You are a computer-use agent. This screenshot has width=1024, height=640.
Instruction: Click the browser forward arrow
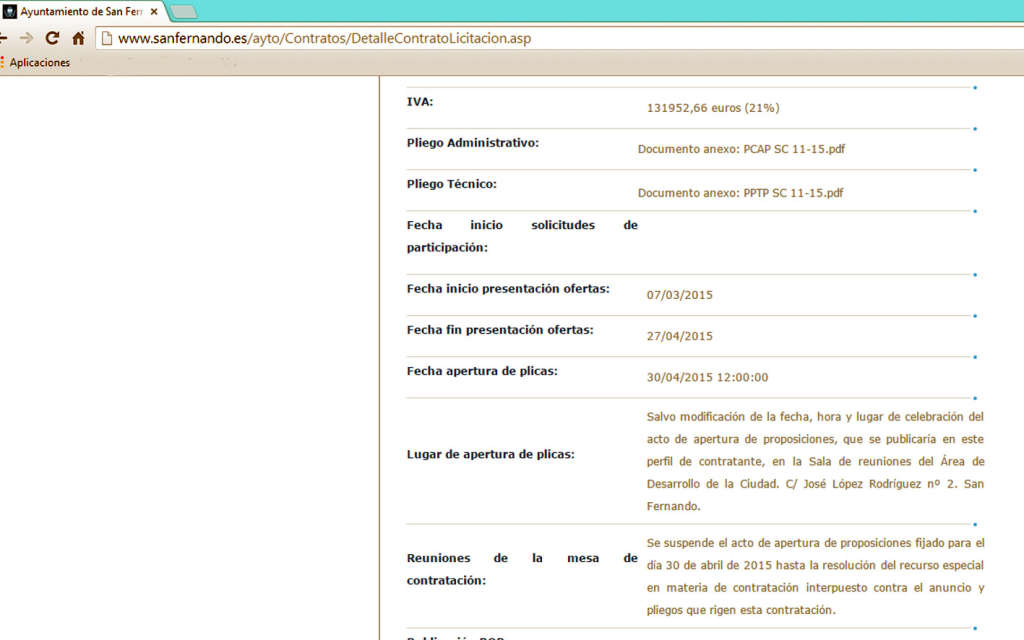27,39
